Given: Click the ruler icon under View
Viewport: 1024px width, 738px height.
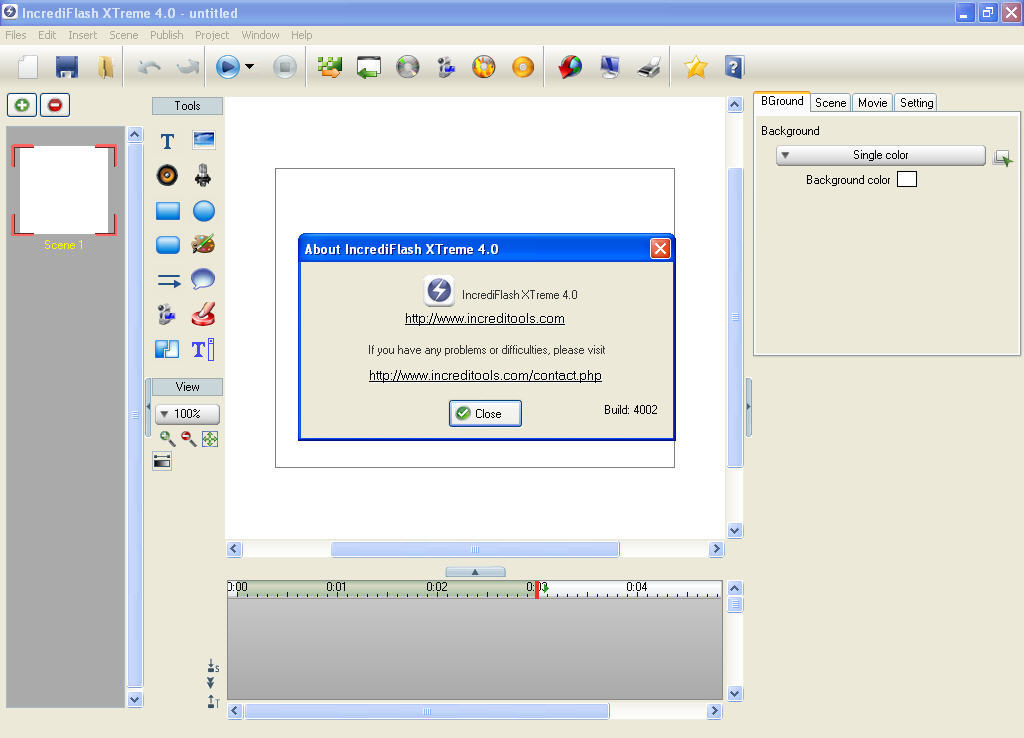Looking at the screenshot, I should pyautogui.click(x=162, y=461).
